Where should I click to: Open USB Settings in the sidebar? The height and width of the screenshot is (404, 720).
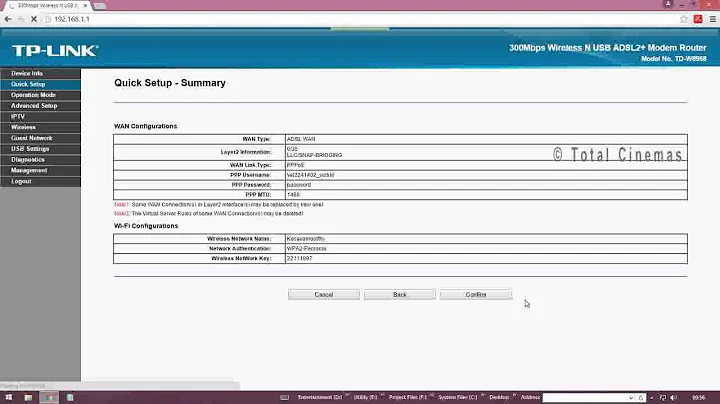coord(40,149)
